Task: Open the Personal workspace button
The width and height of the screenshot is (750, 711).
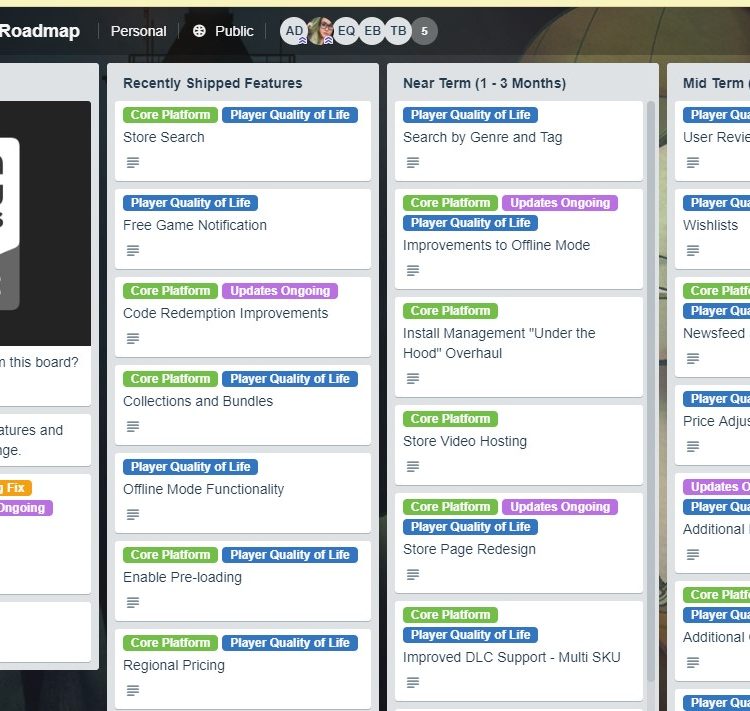Action: (x=138, y=31)
